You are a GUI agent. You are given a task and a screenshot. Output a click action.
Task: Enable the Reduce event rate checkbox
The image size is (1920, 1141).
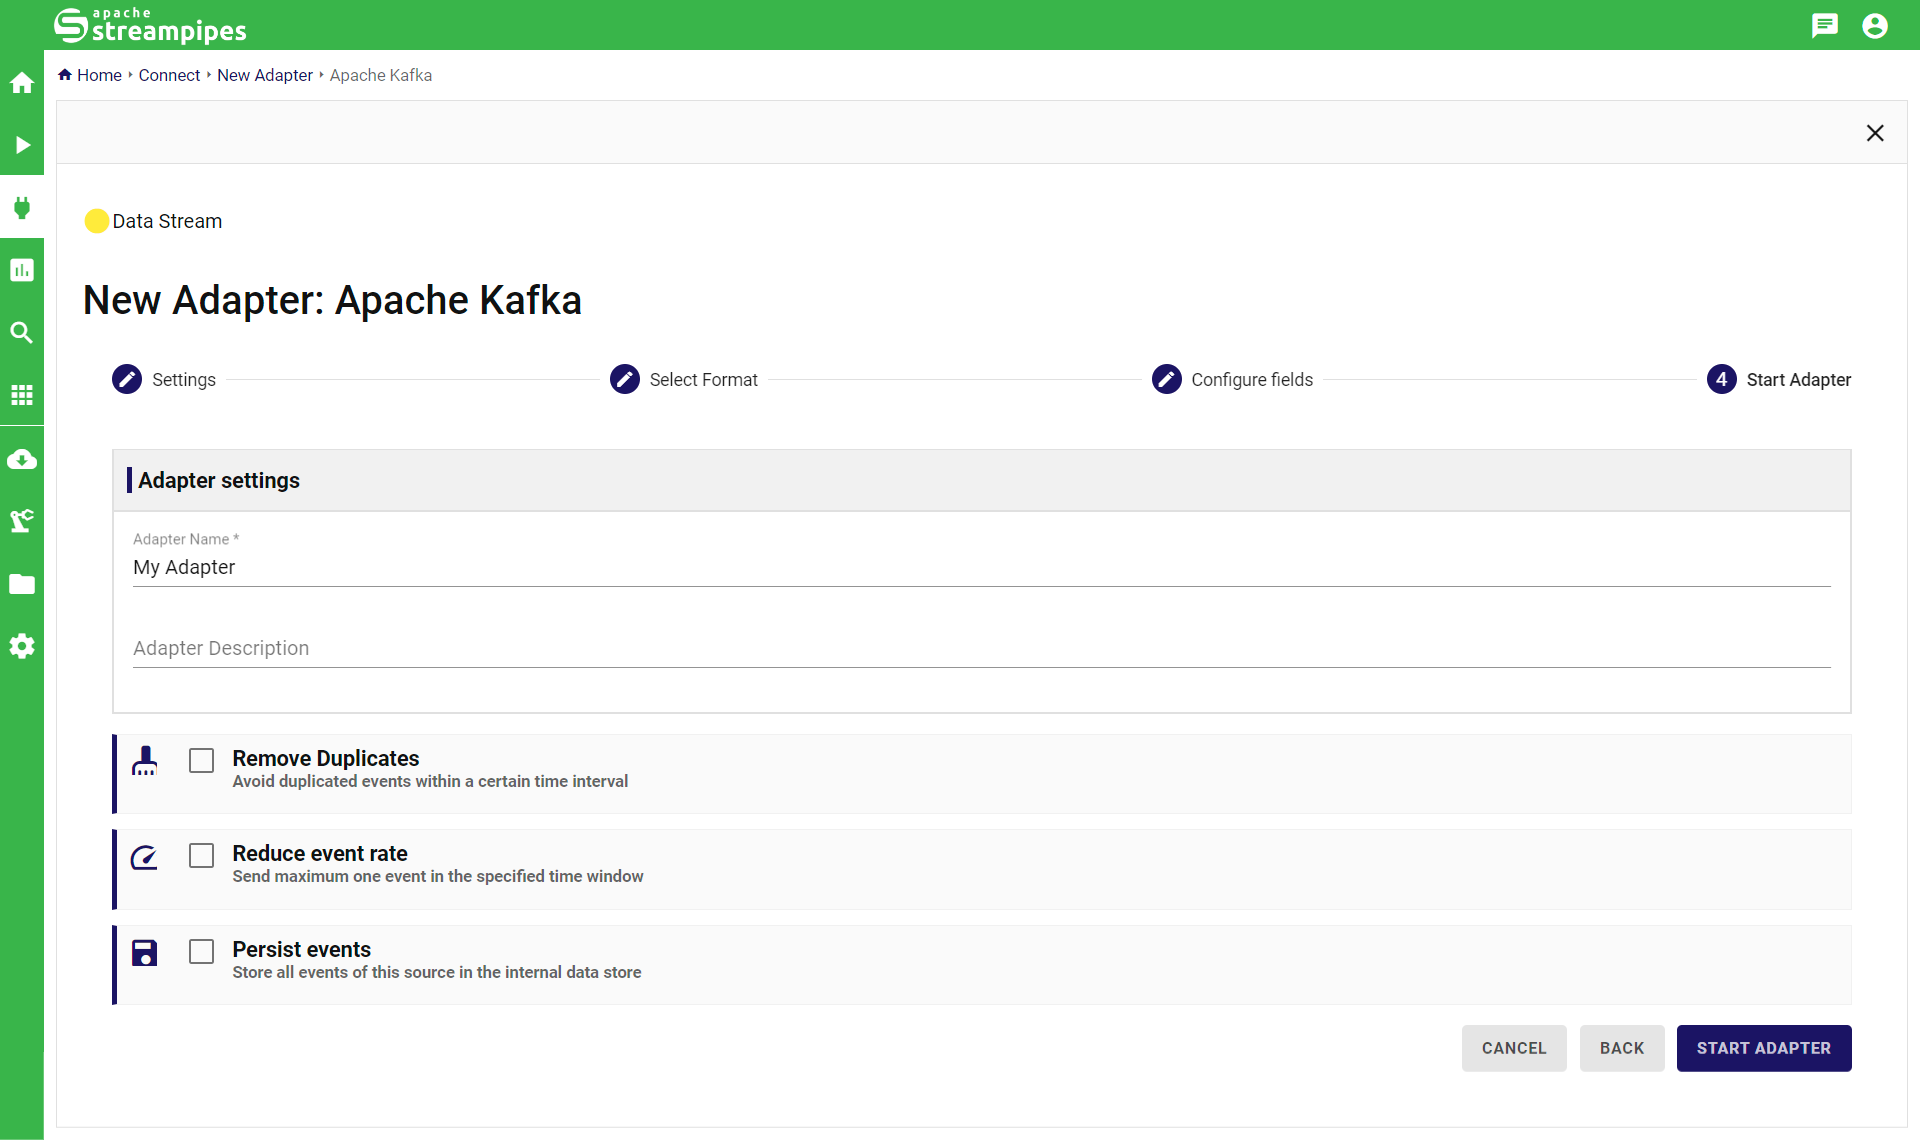point(202,856)
